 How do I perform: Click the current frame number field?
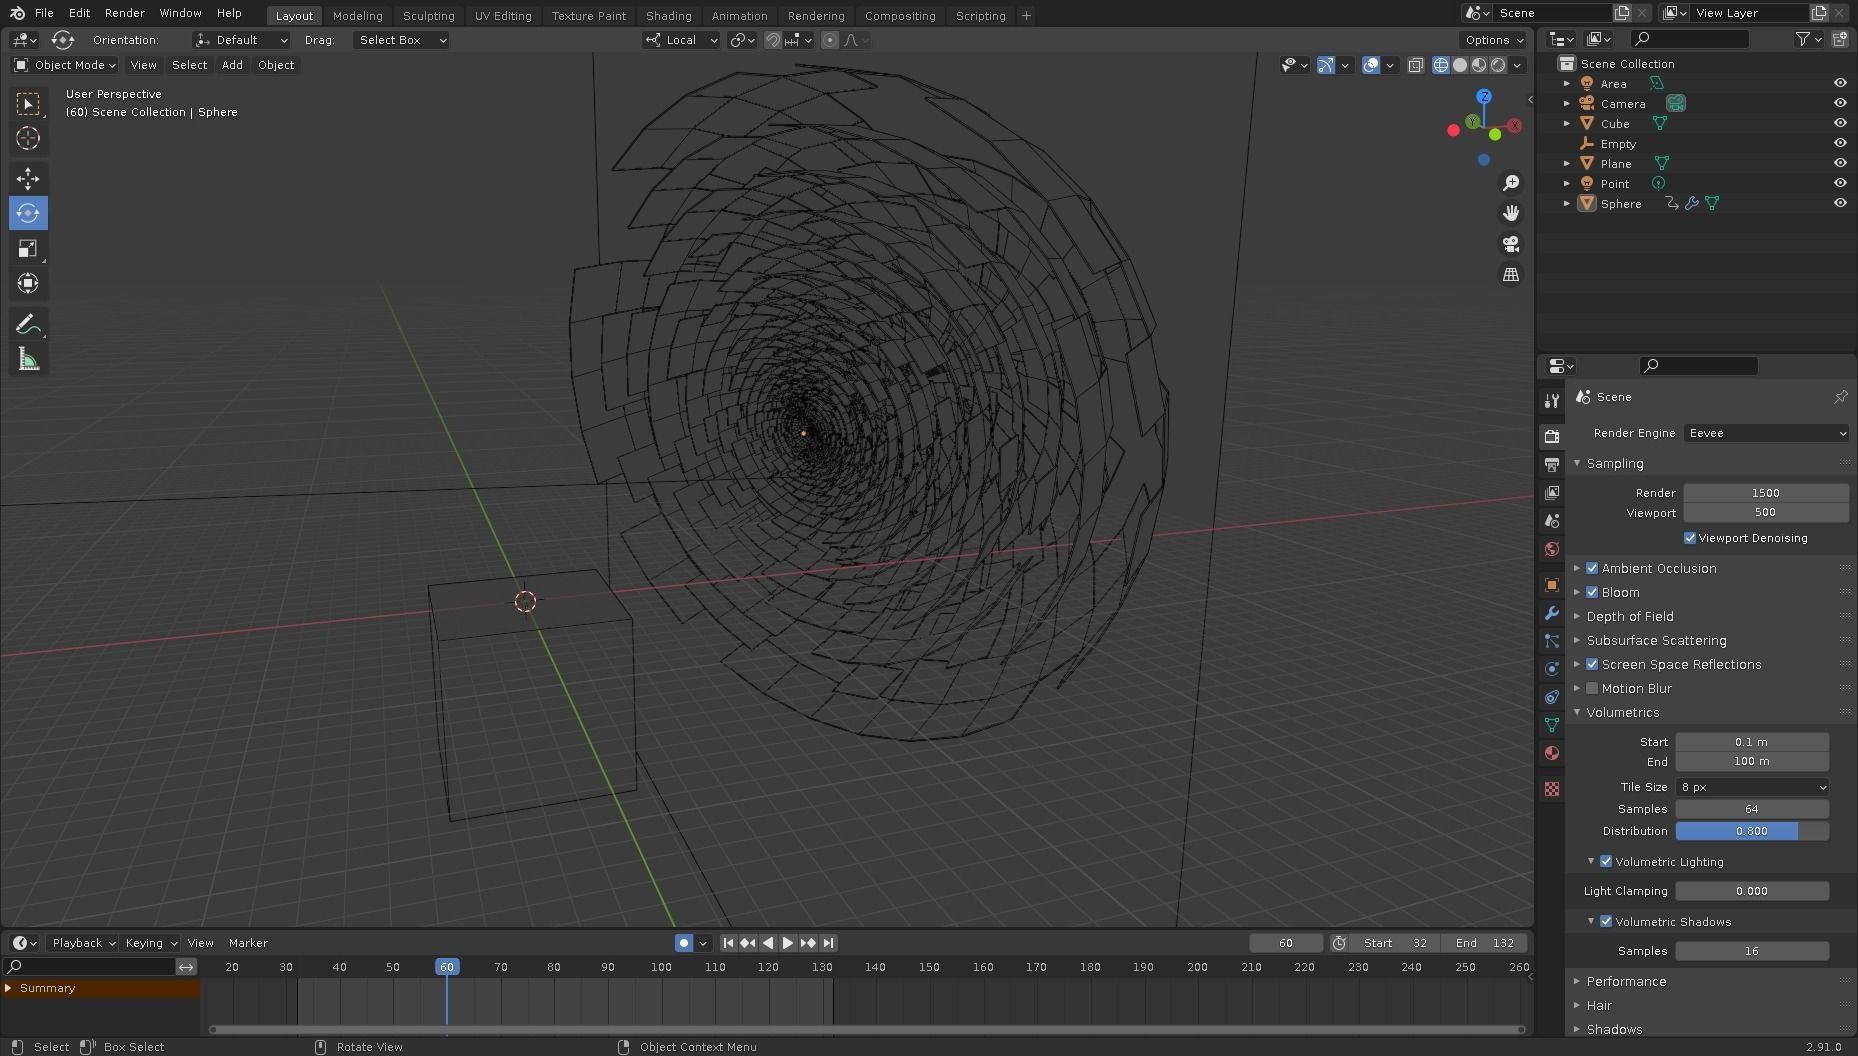tap(1286, 943)
